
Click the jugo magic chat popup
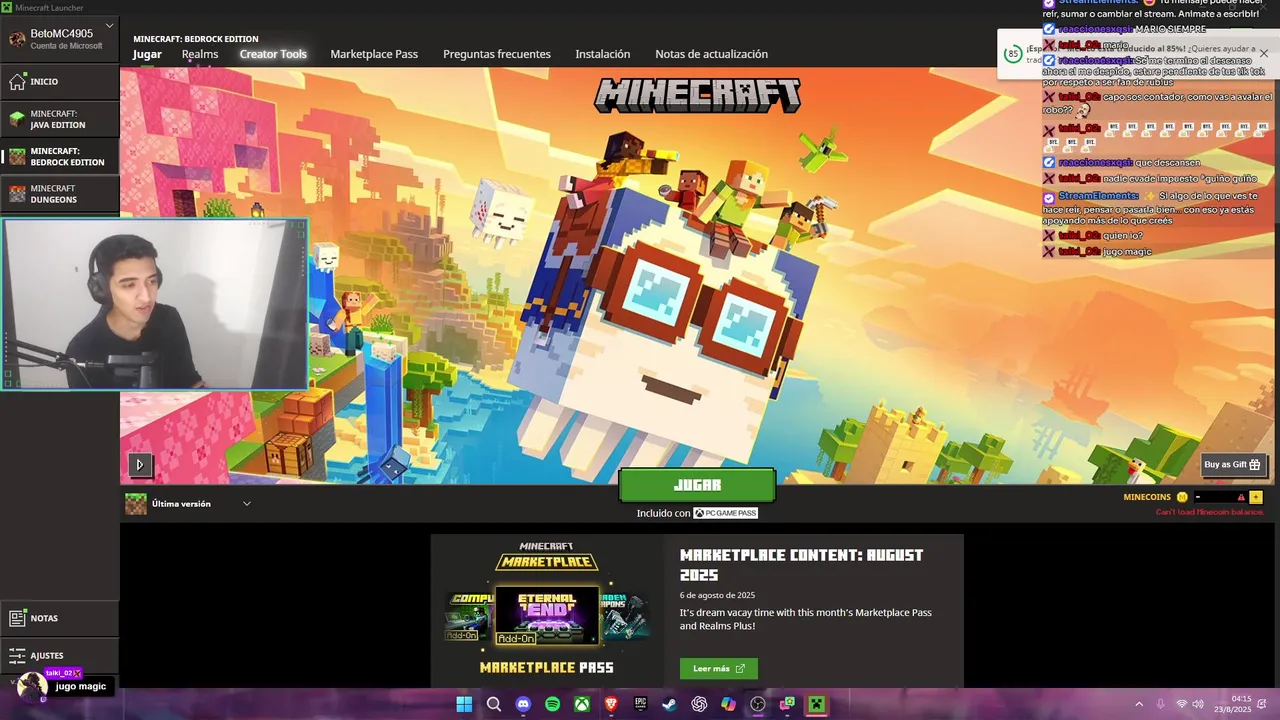click(80, 686)
